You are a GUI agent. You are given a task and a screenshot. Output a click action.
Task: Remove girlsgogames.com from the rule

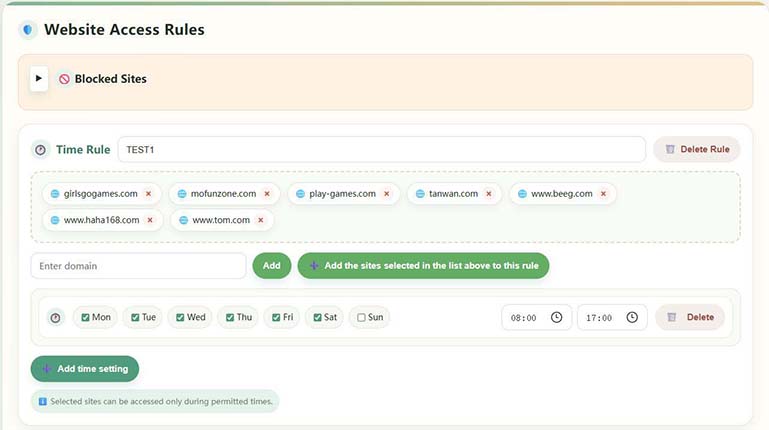(x=148, y=194)
